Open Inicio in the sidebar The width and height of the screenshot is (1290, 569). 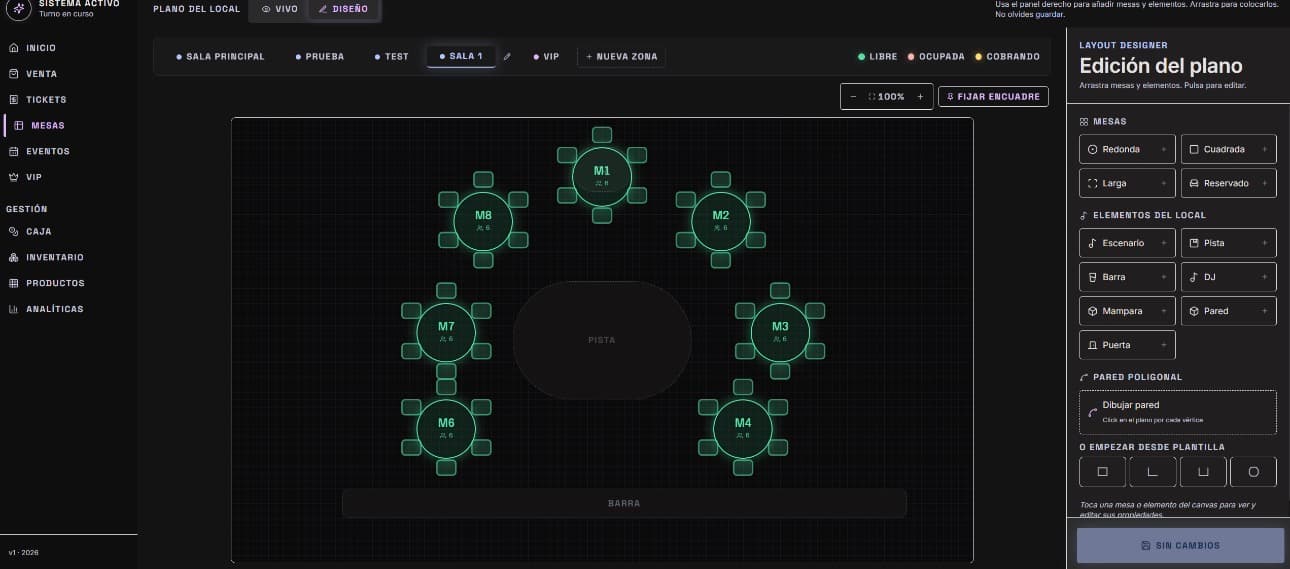(40, 48)
